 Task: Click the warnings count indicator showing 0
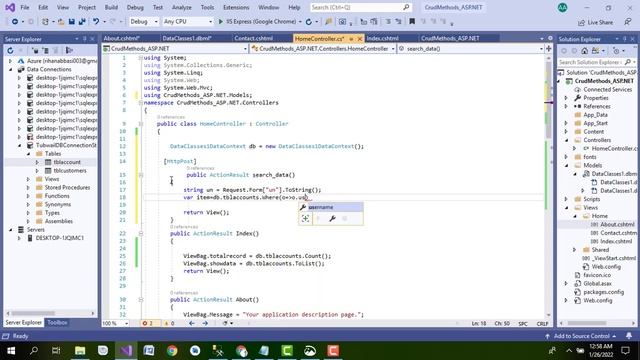click(x=169, y=323)
